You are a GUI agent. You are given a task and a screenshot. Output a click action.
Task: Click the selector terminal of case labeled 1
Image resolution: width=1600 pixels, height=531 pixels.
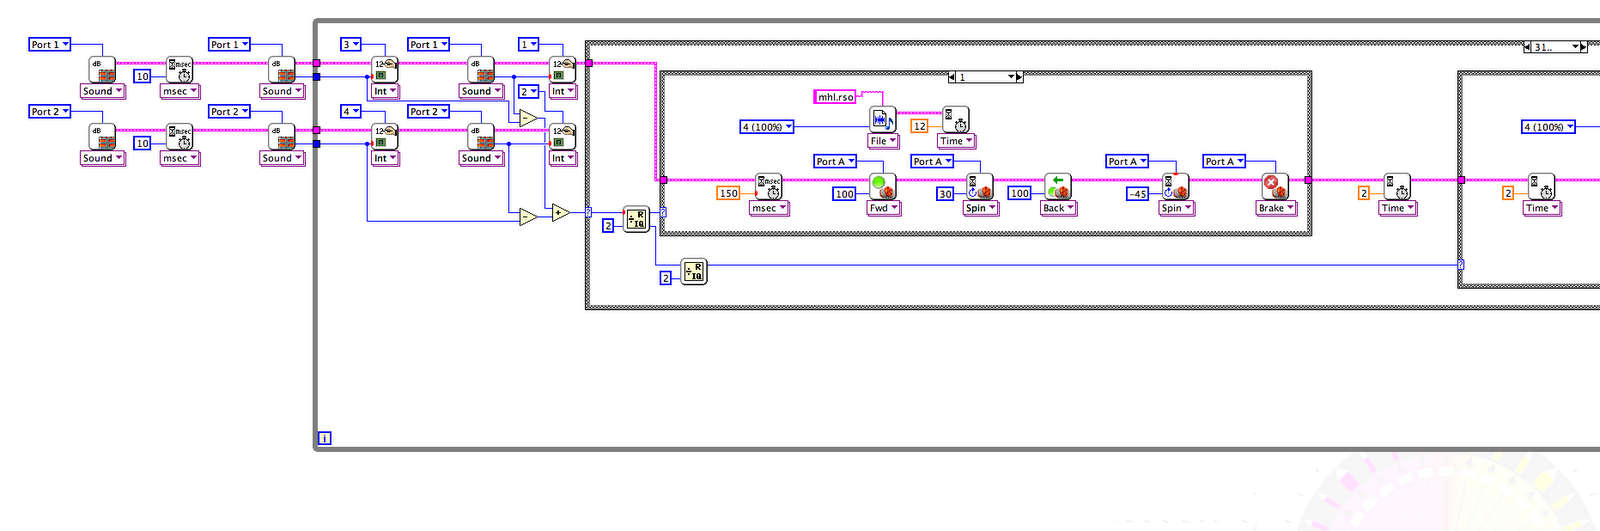[663, 212]
